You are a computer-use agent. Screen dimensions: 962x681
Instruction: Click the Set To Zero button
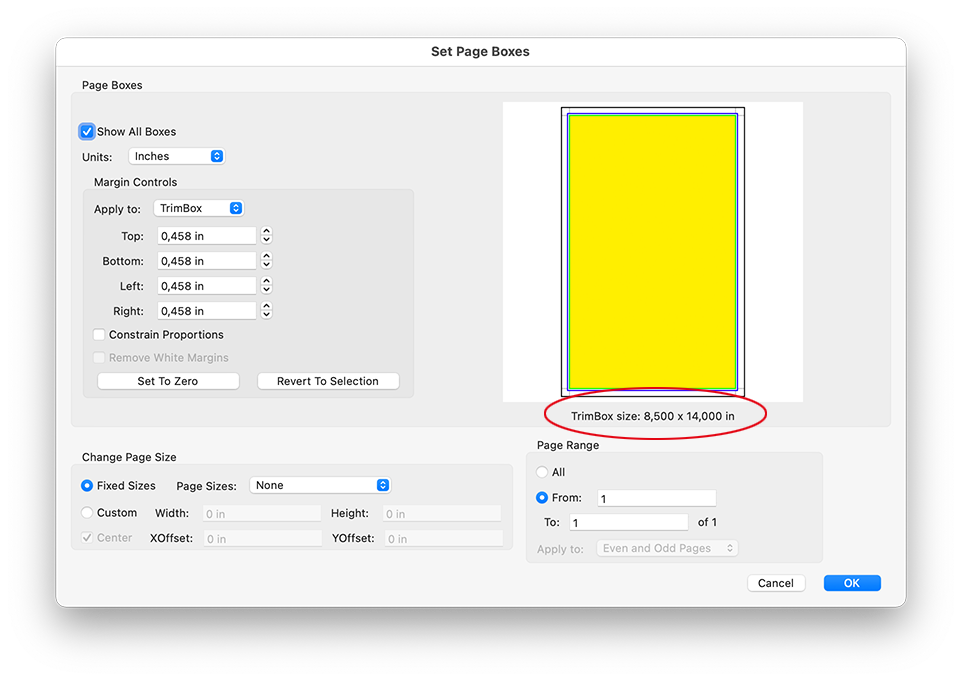(168, 381)
